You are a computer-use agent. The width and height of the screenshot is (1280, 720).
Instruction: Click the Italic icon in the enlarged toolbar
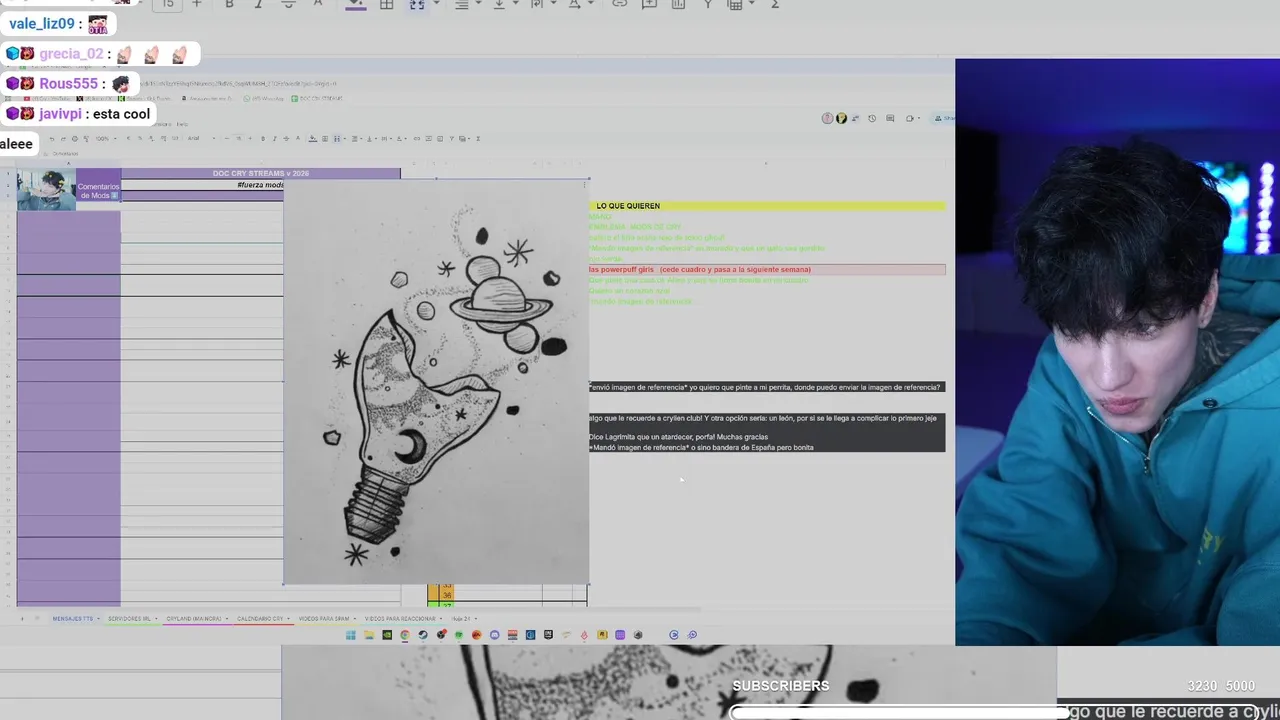[258, 4]
